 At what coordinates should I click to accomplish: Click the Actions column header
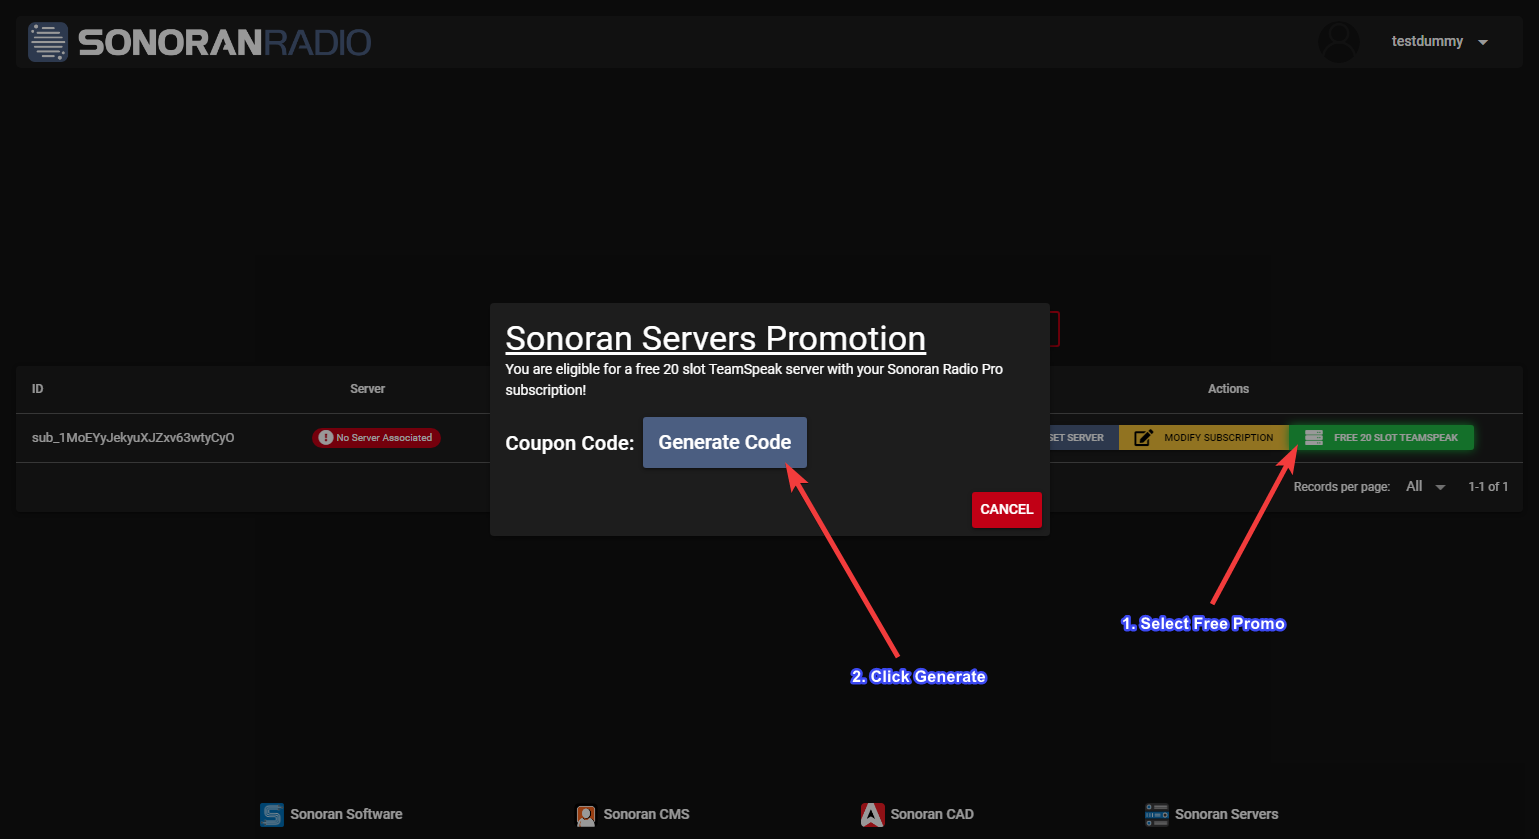click(1228, 388)
